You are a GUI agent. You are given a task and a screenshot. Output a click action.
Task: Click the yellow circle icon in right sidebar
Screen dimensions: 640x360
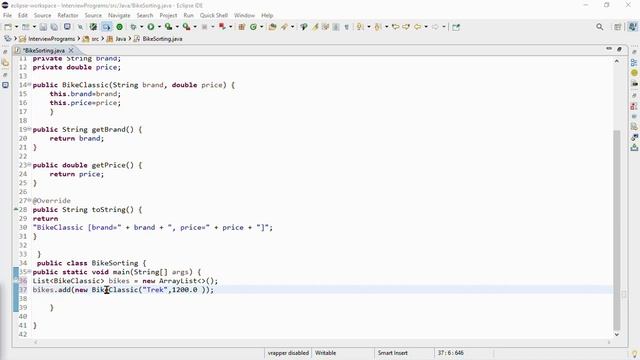(634, 73)
